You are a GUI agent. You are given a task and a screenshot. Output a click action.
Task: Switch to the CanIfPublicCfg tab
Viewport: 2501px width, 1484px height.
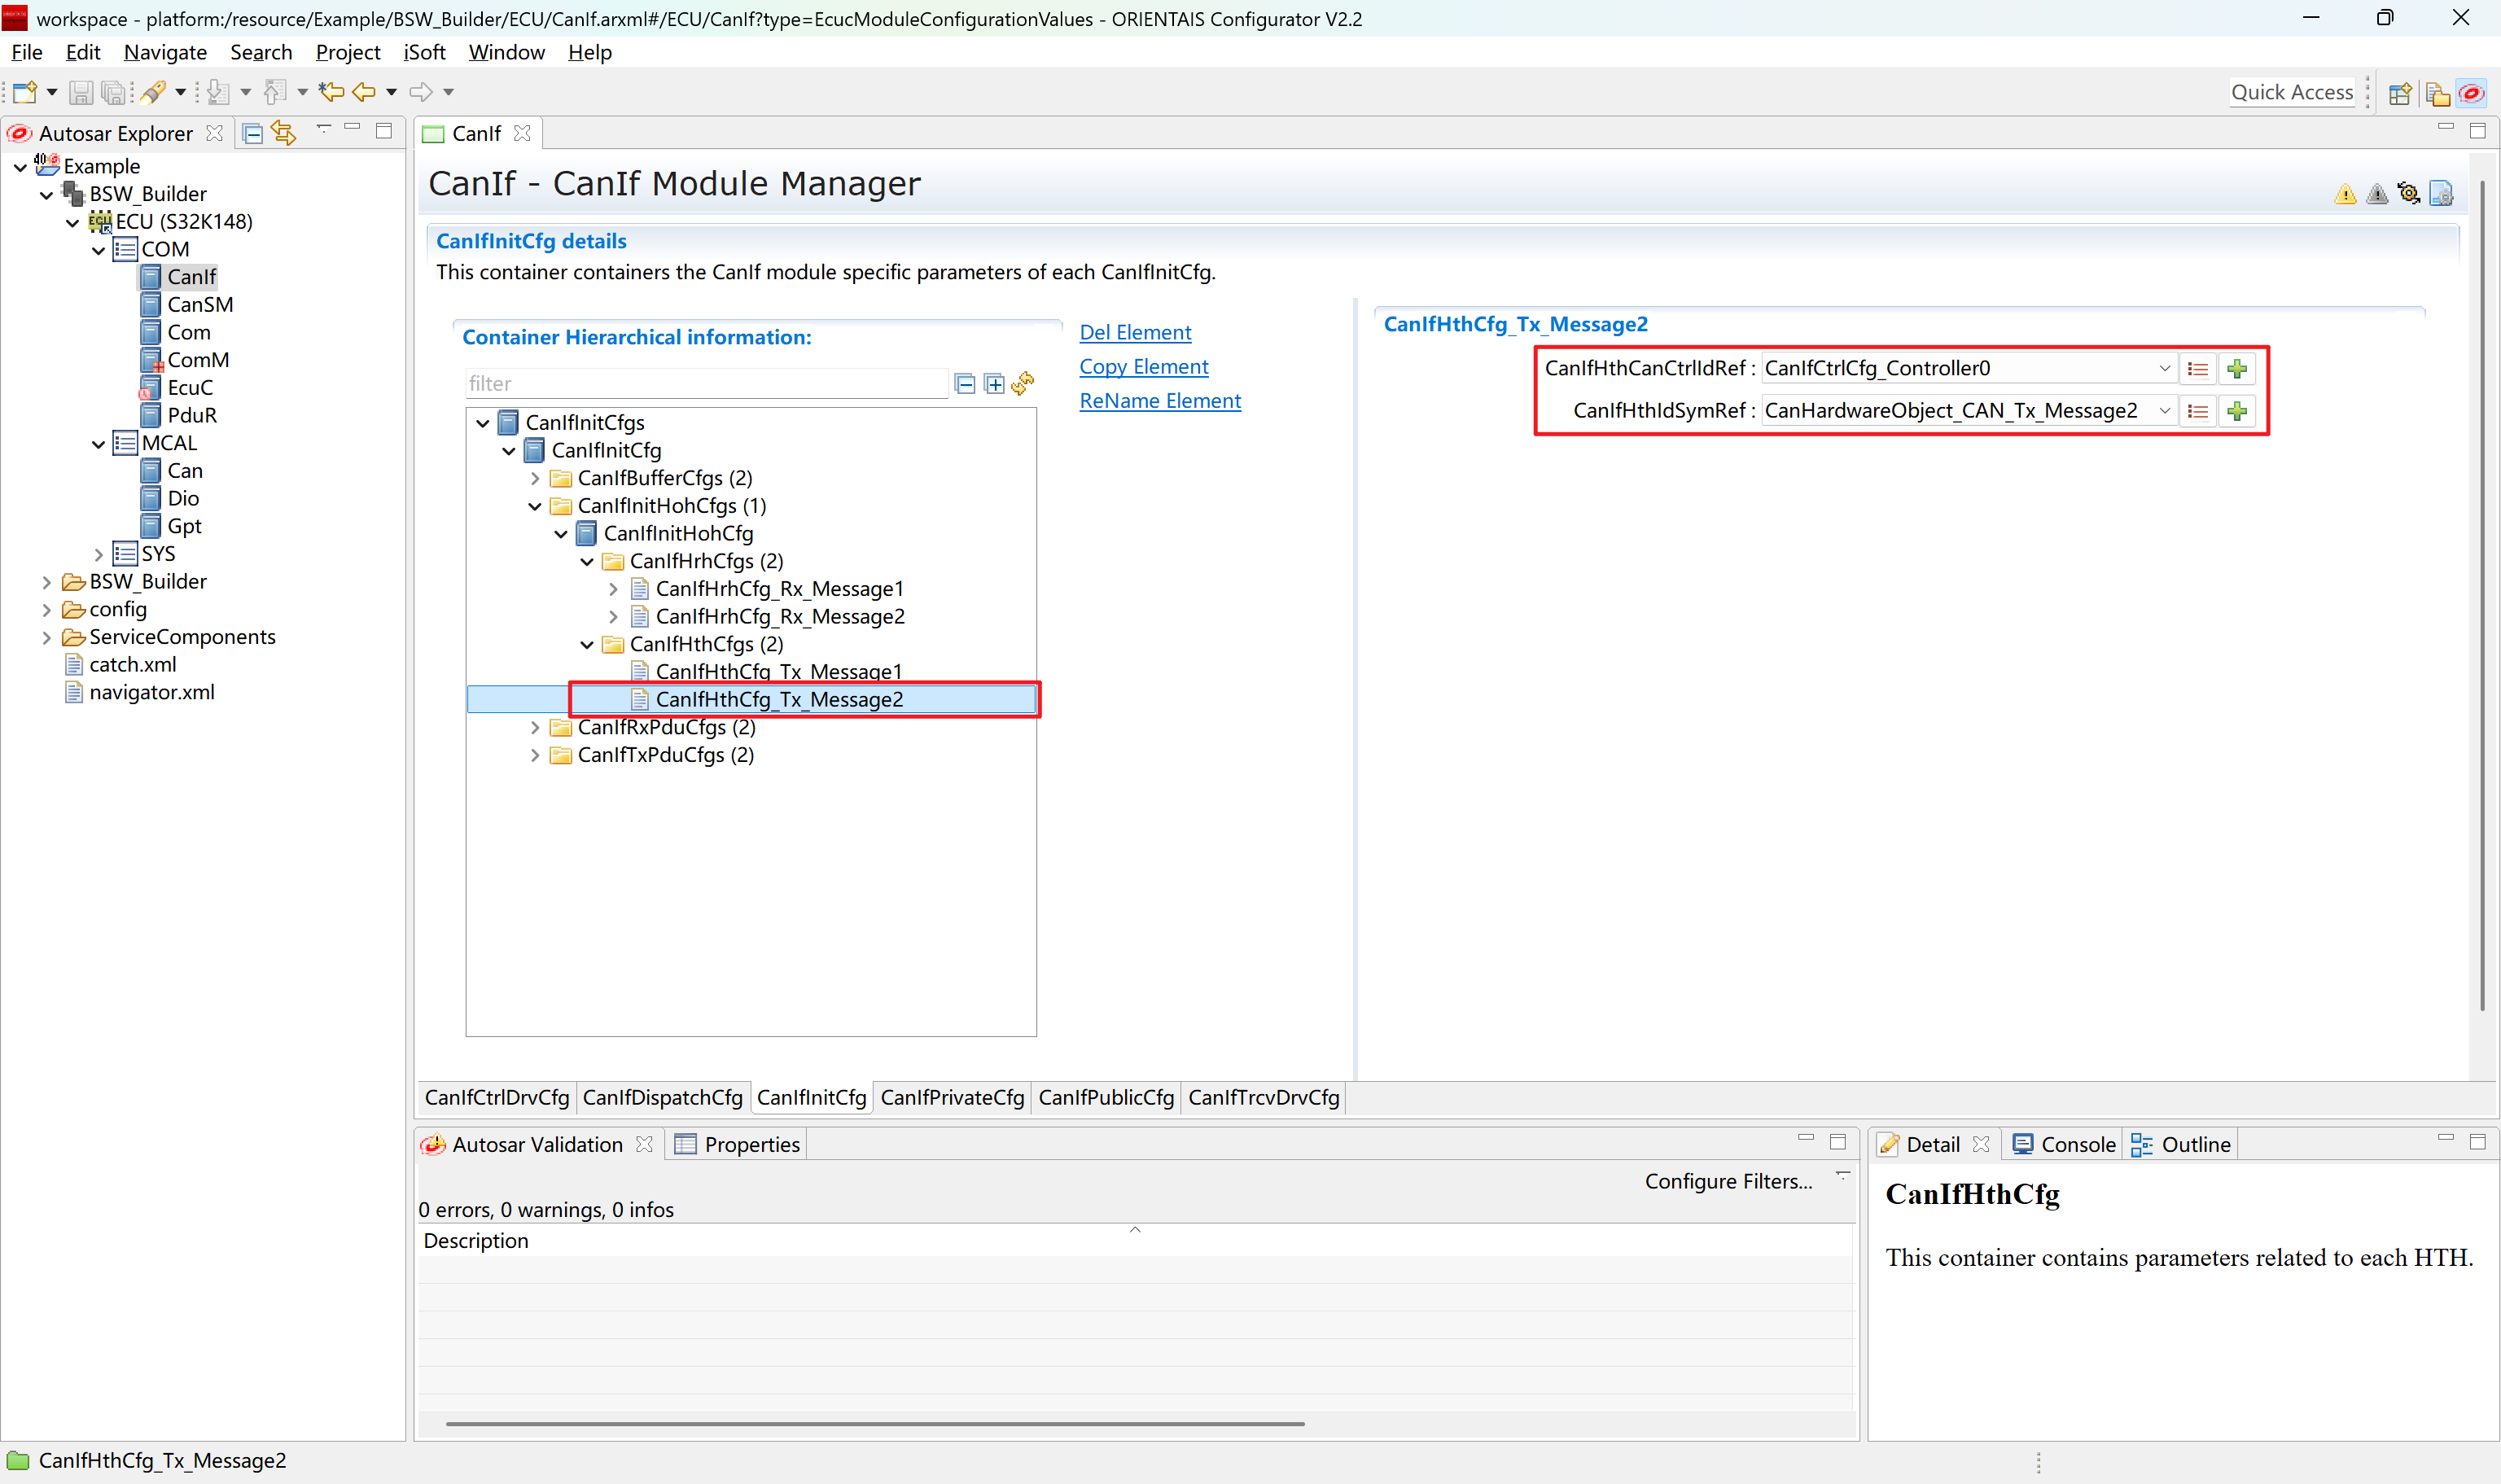pyautogui.click(x=1105, y=1097)
